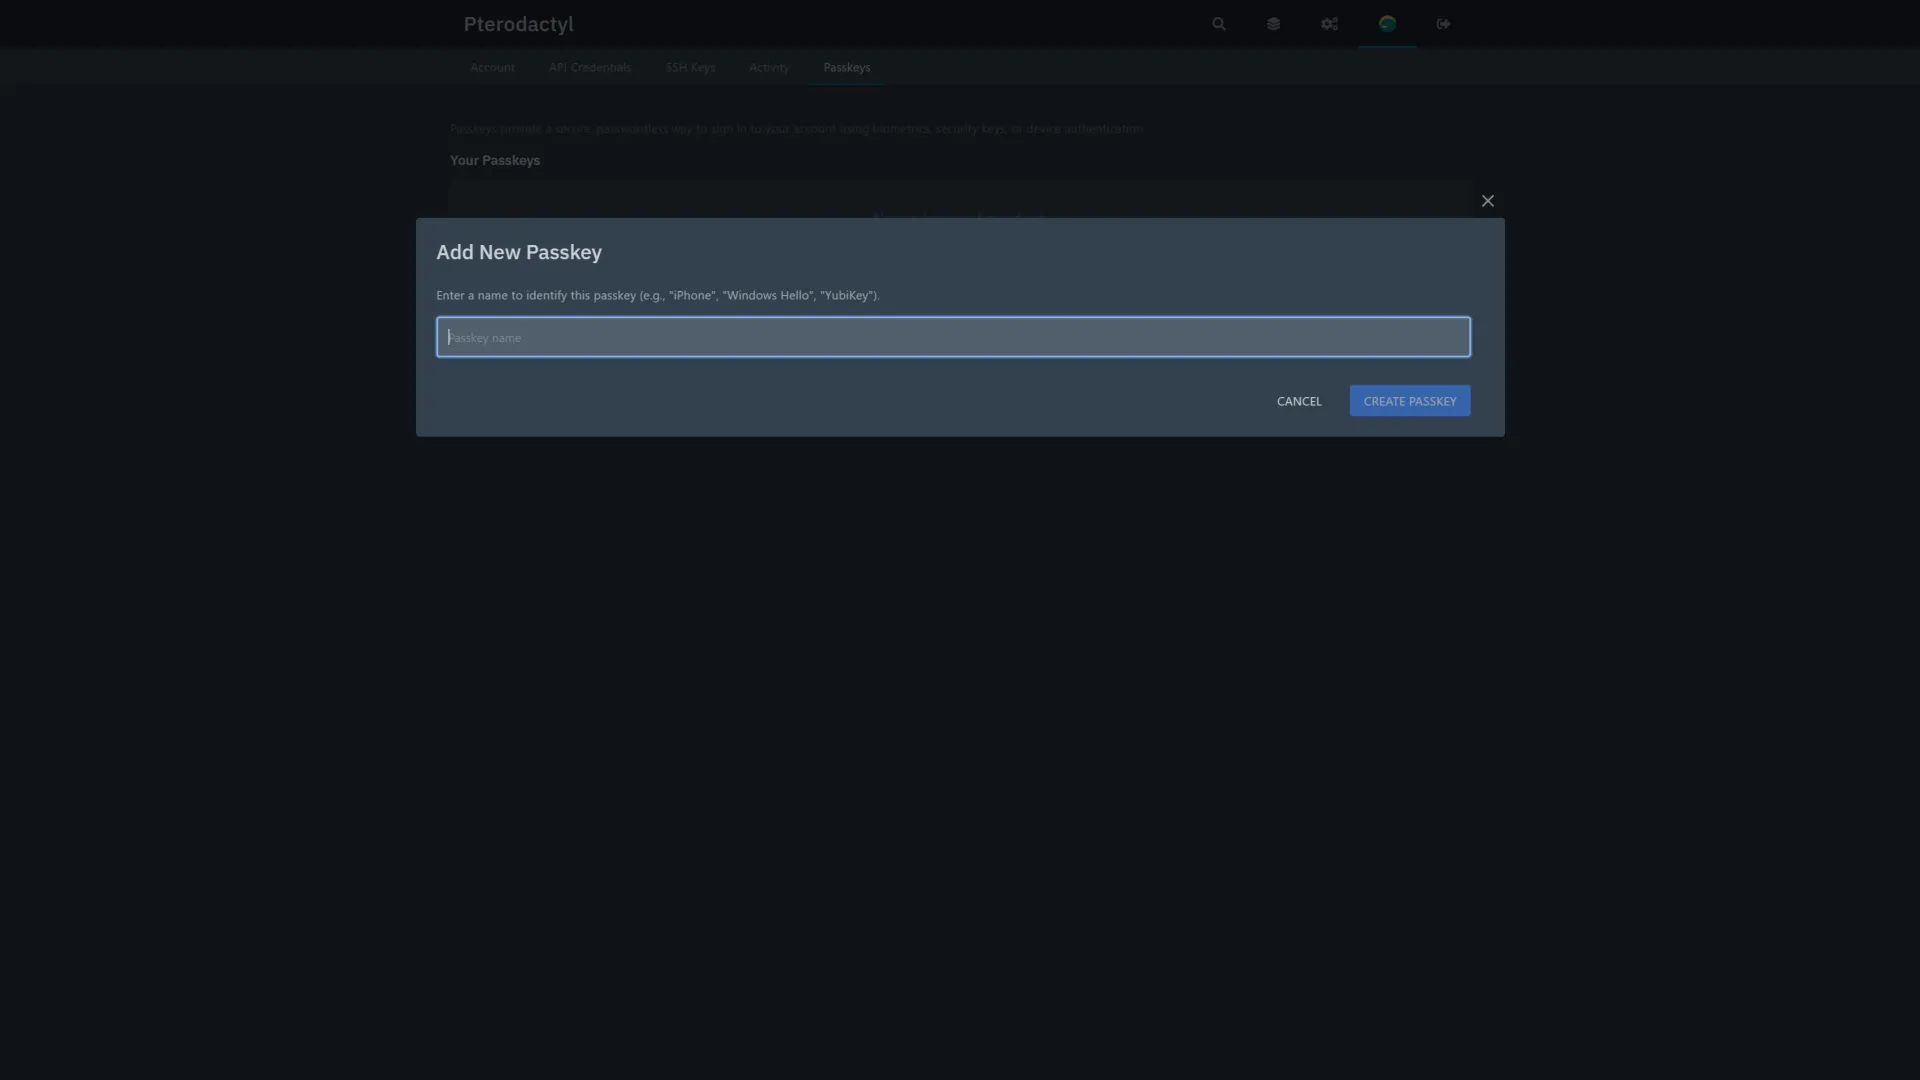Select the Activity tab
This screenshot has width=1920, height=1080.
coord(768,68)
